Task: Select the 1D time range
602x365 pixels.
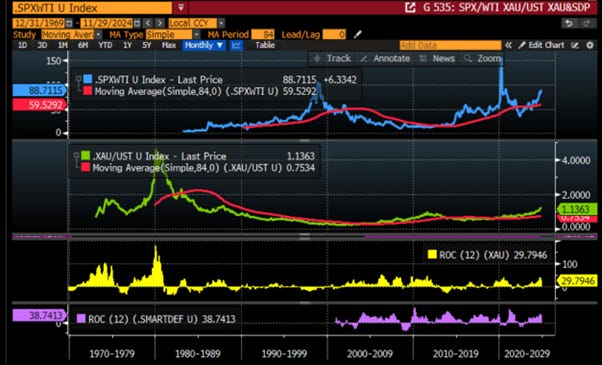Action: (22, 45)
